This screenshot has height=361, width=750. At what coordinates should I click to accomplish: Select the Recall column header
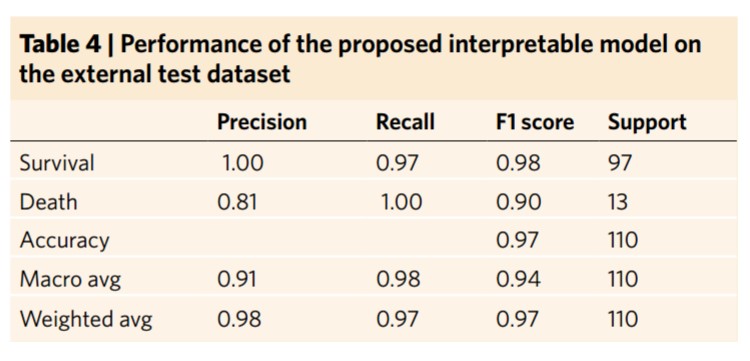(x=406, y=122)
